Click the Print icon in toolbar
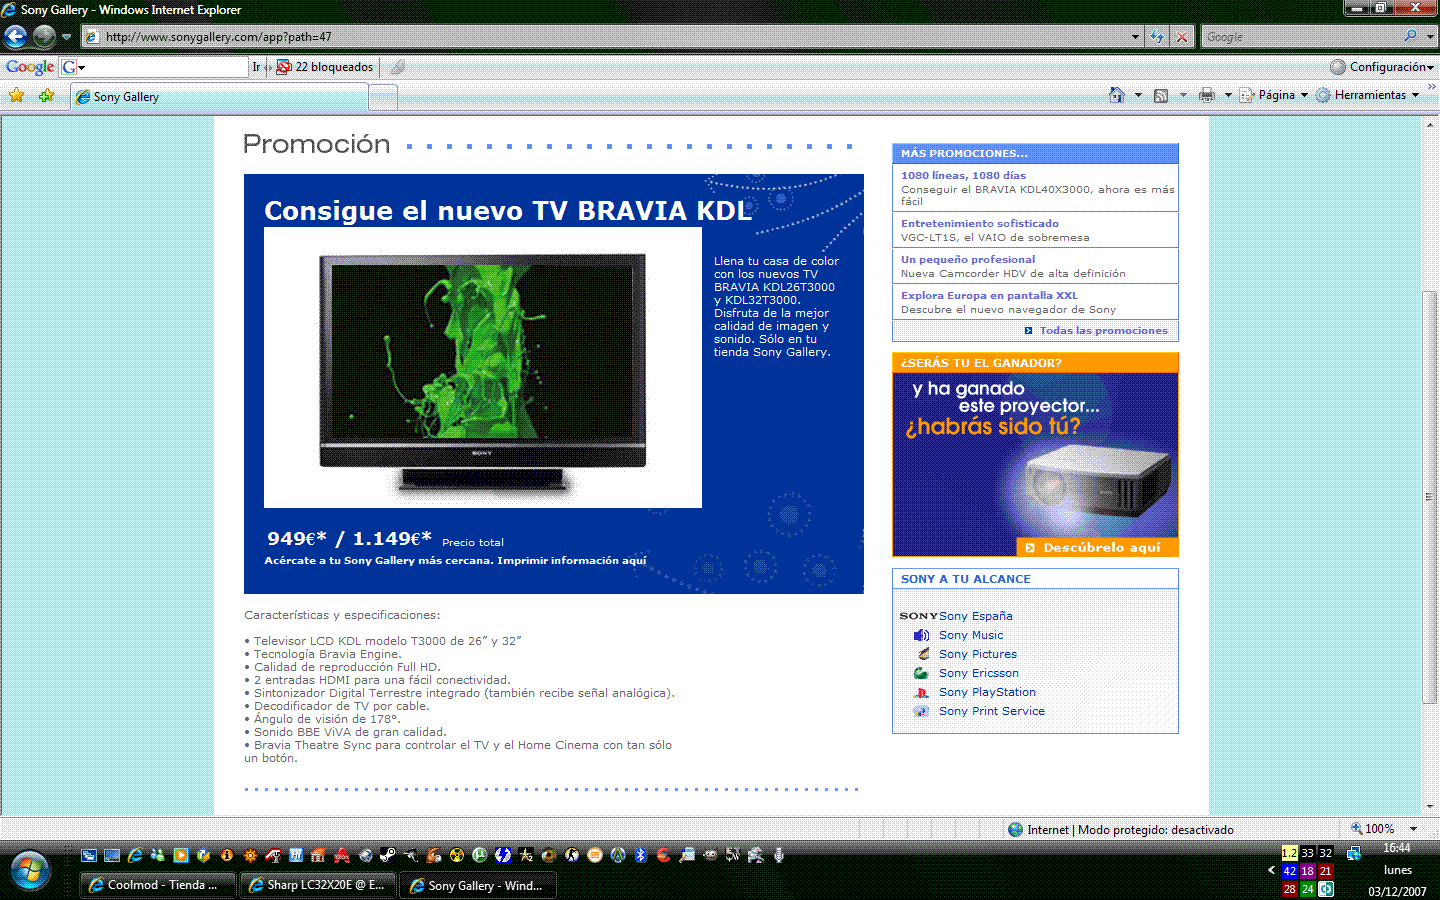The width and height of the screenshot is (1440, 900). pyautogui.click(x=1207, y=95)
